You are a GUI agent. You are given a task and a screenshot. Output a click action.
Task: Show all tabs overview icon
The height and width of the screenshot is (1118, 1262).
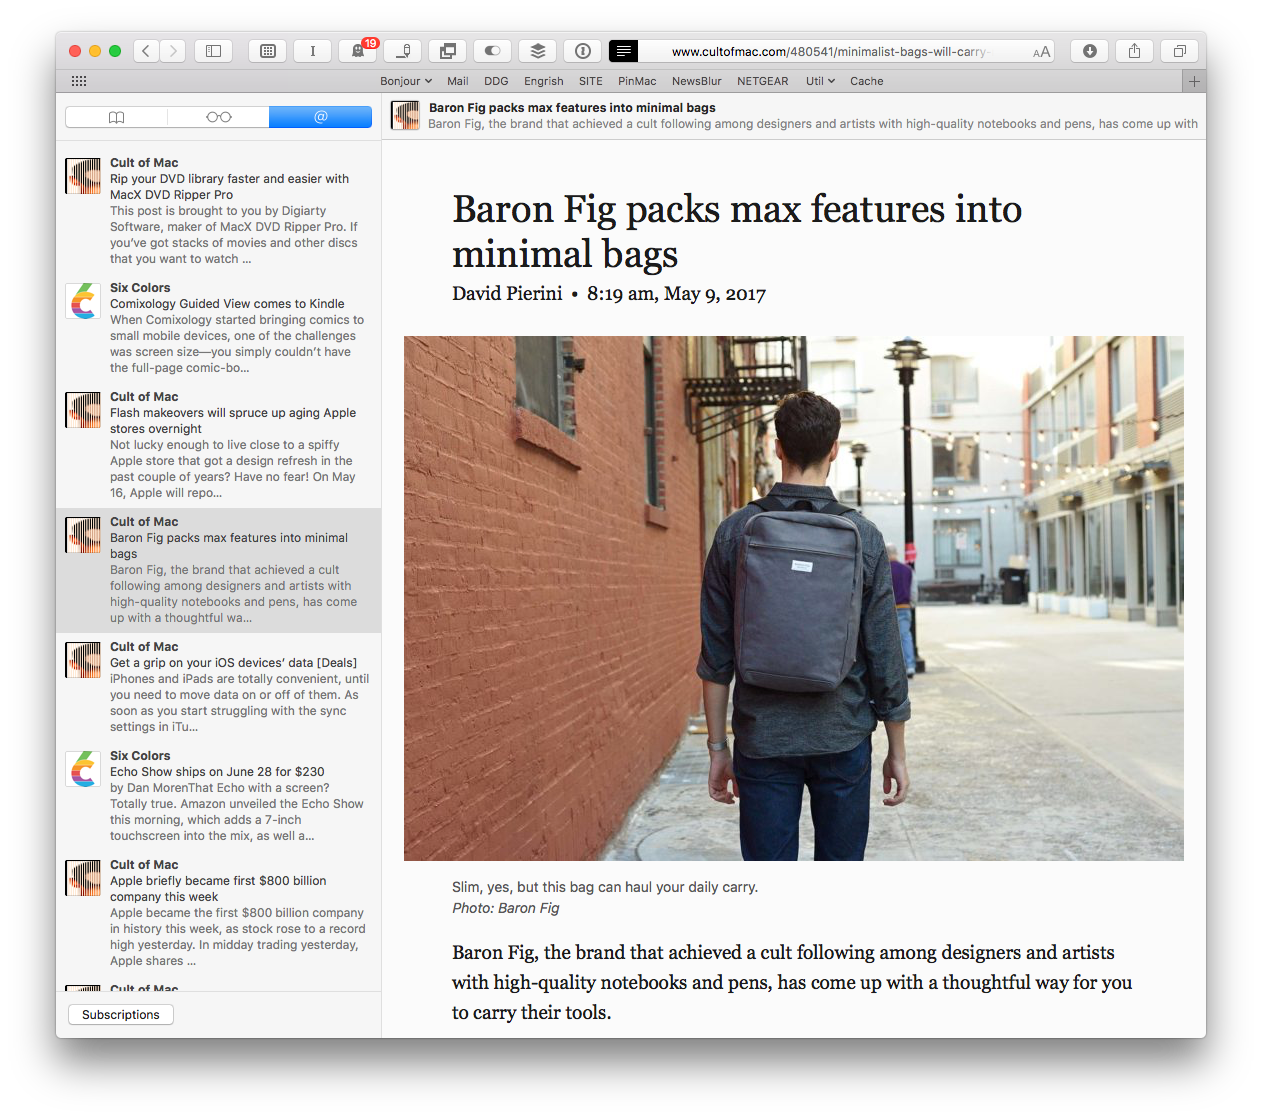[1179, 51]
